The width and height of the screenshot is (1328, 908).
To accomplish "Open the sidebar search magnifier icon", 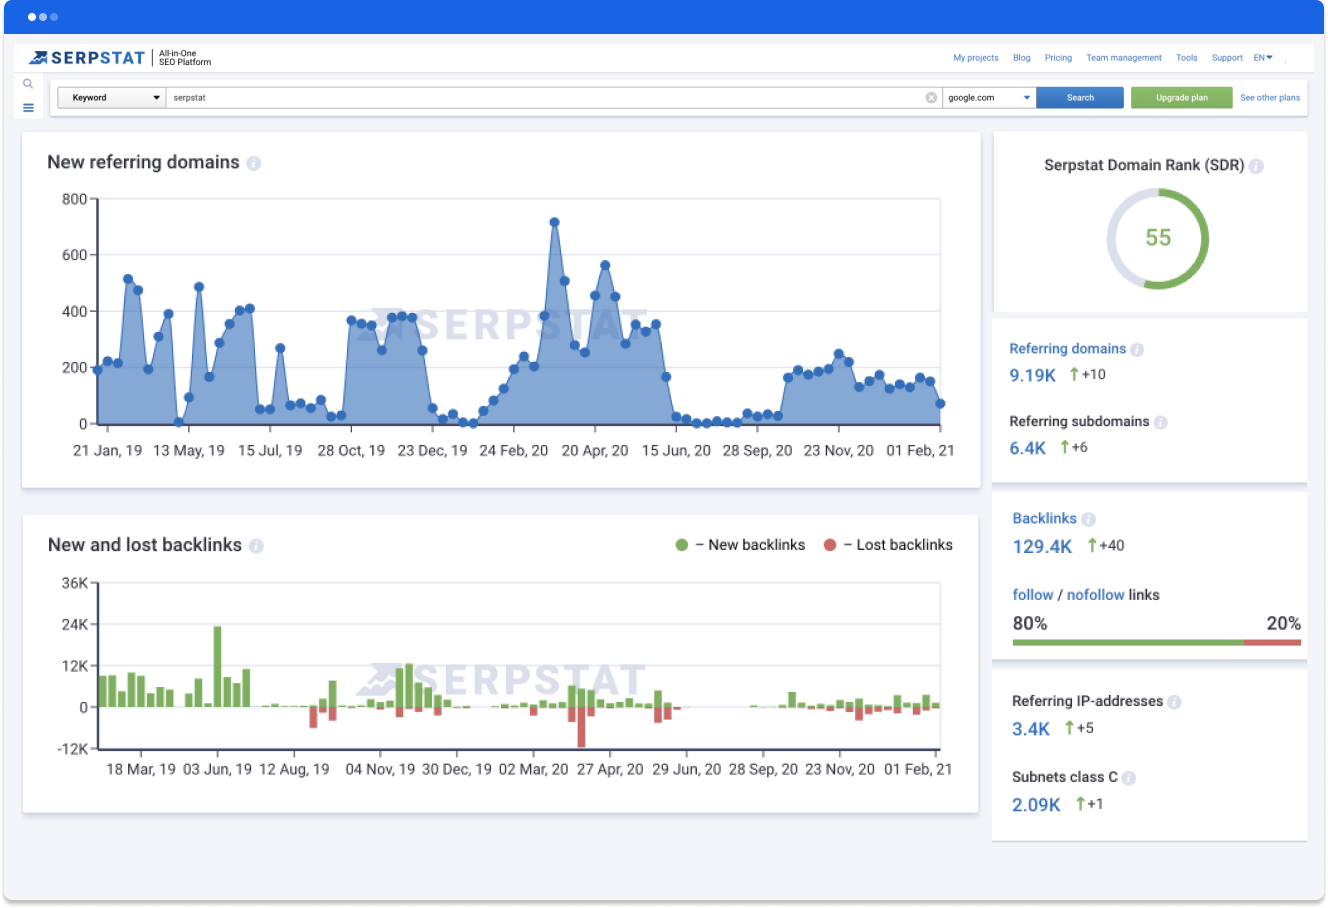I will tap(28, 84).
